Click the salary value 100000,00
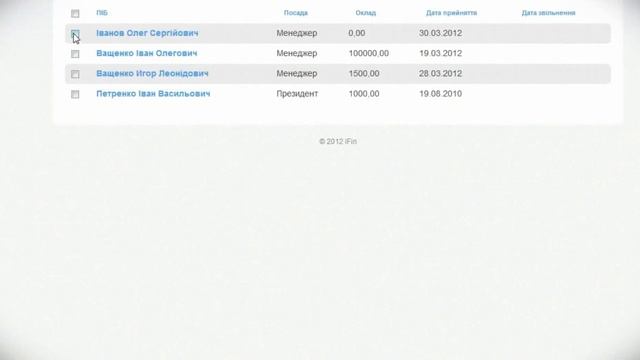 369,53
